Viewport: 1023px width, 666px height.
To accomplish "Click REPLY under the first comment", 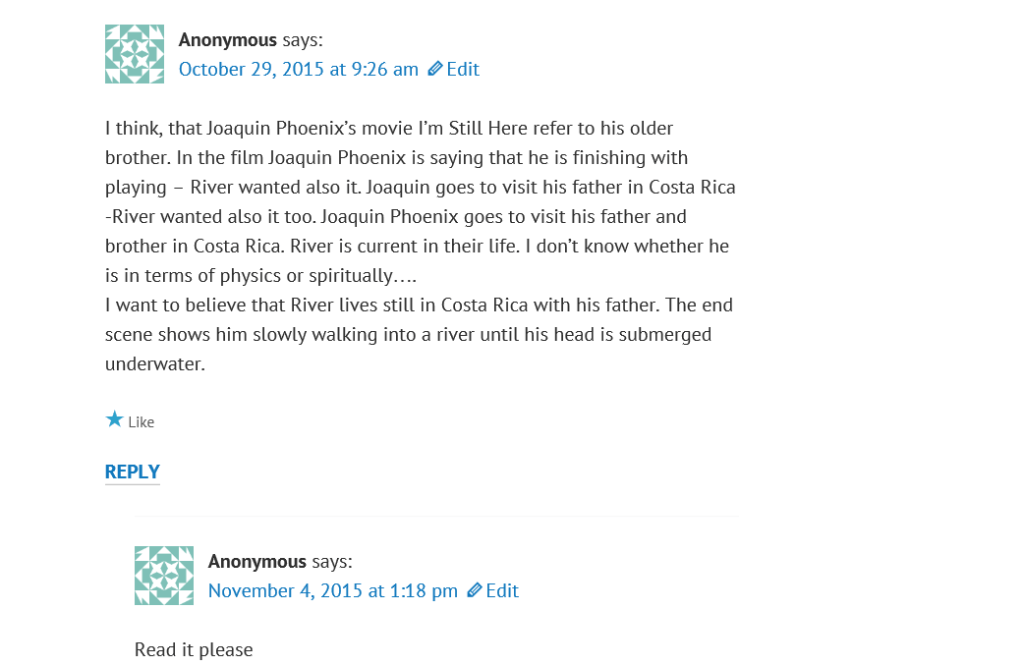I will click(132, 472).
